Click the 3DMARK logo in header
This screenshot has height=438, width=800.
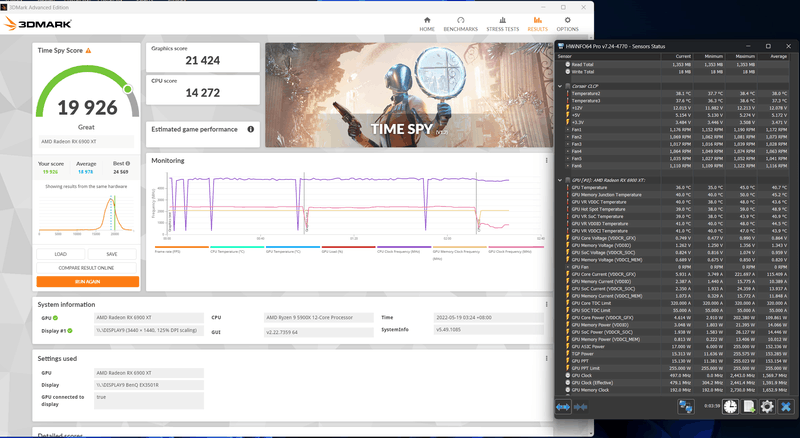tap(38, 23)
